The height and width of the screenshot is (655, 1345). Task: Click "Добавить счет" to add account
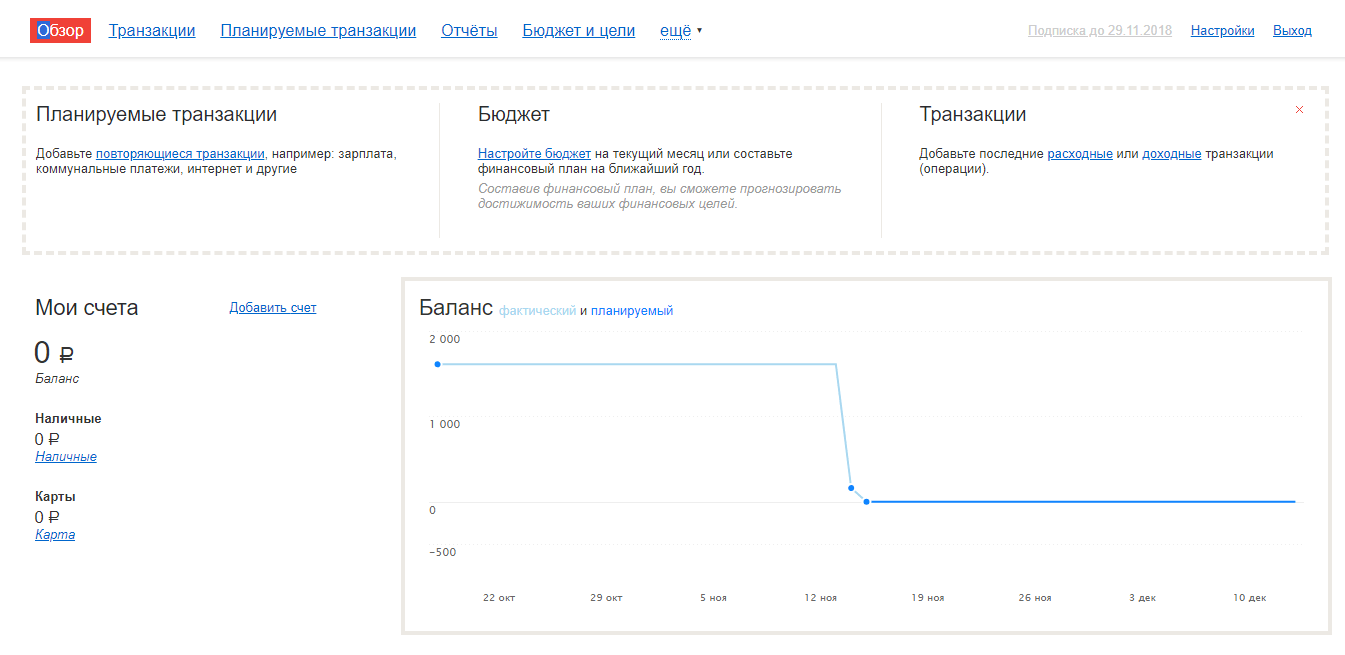click(x=273, y=308)
